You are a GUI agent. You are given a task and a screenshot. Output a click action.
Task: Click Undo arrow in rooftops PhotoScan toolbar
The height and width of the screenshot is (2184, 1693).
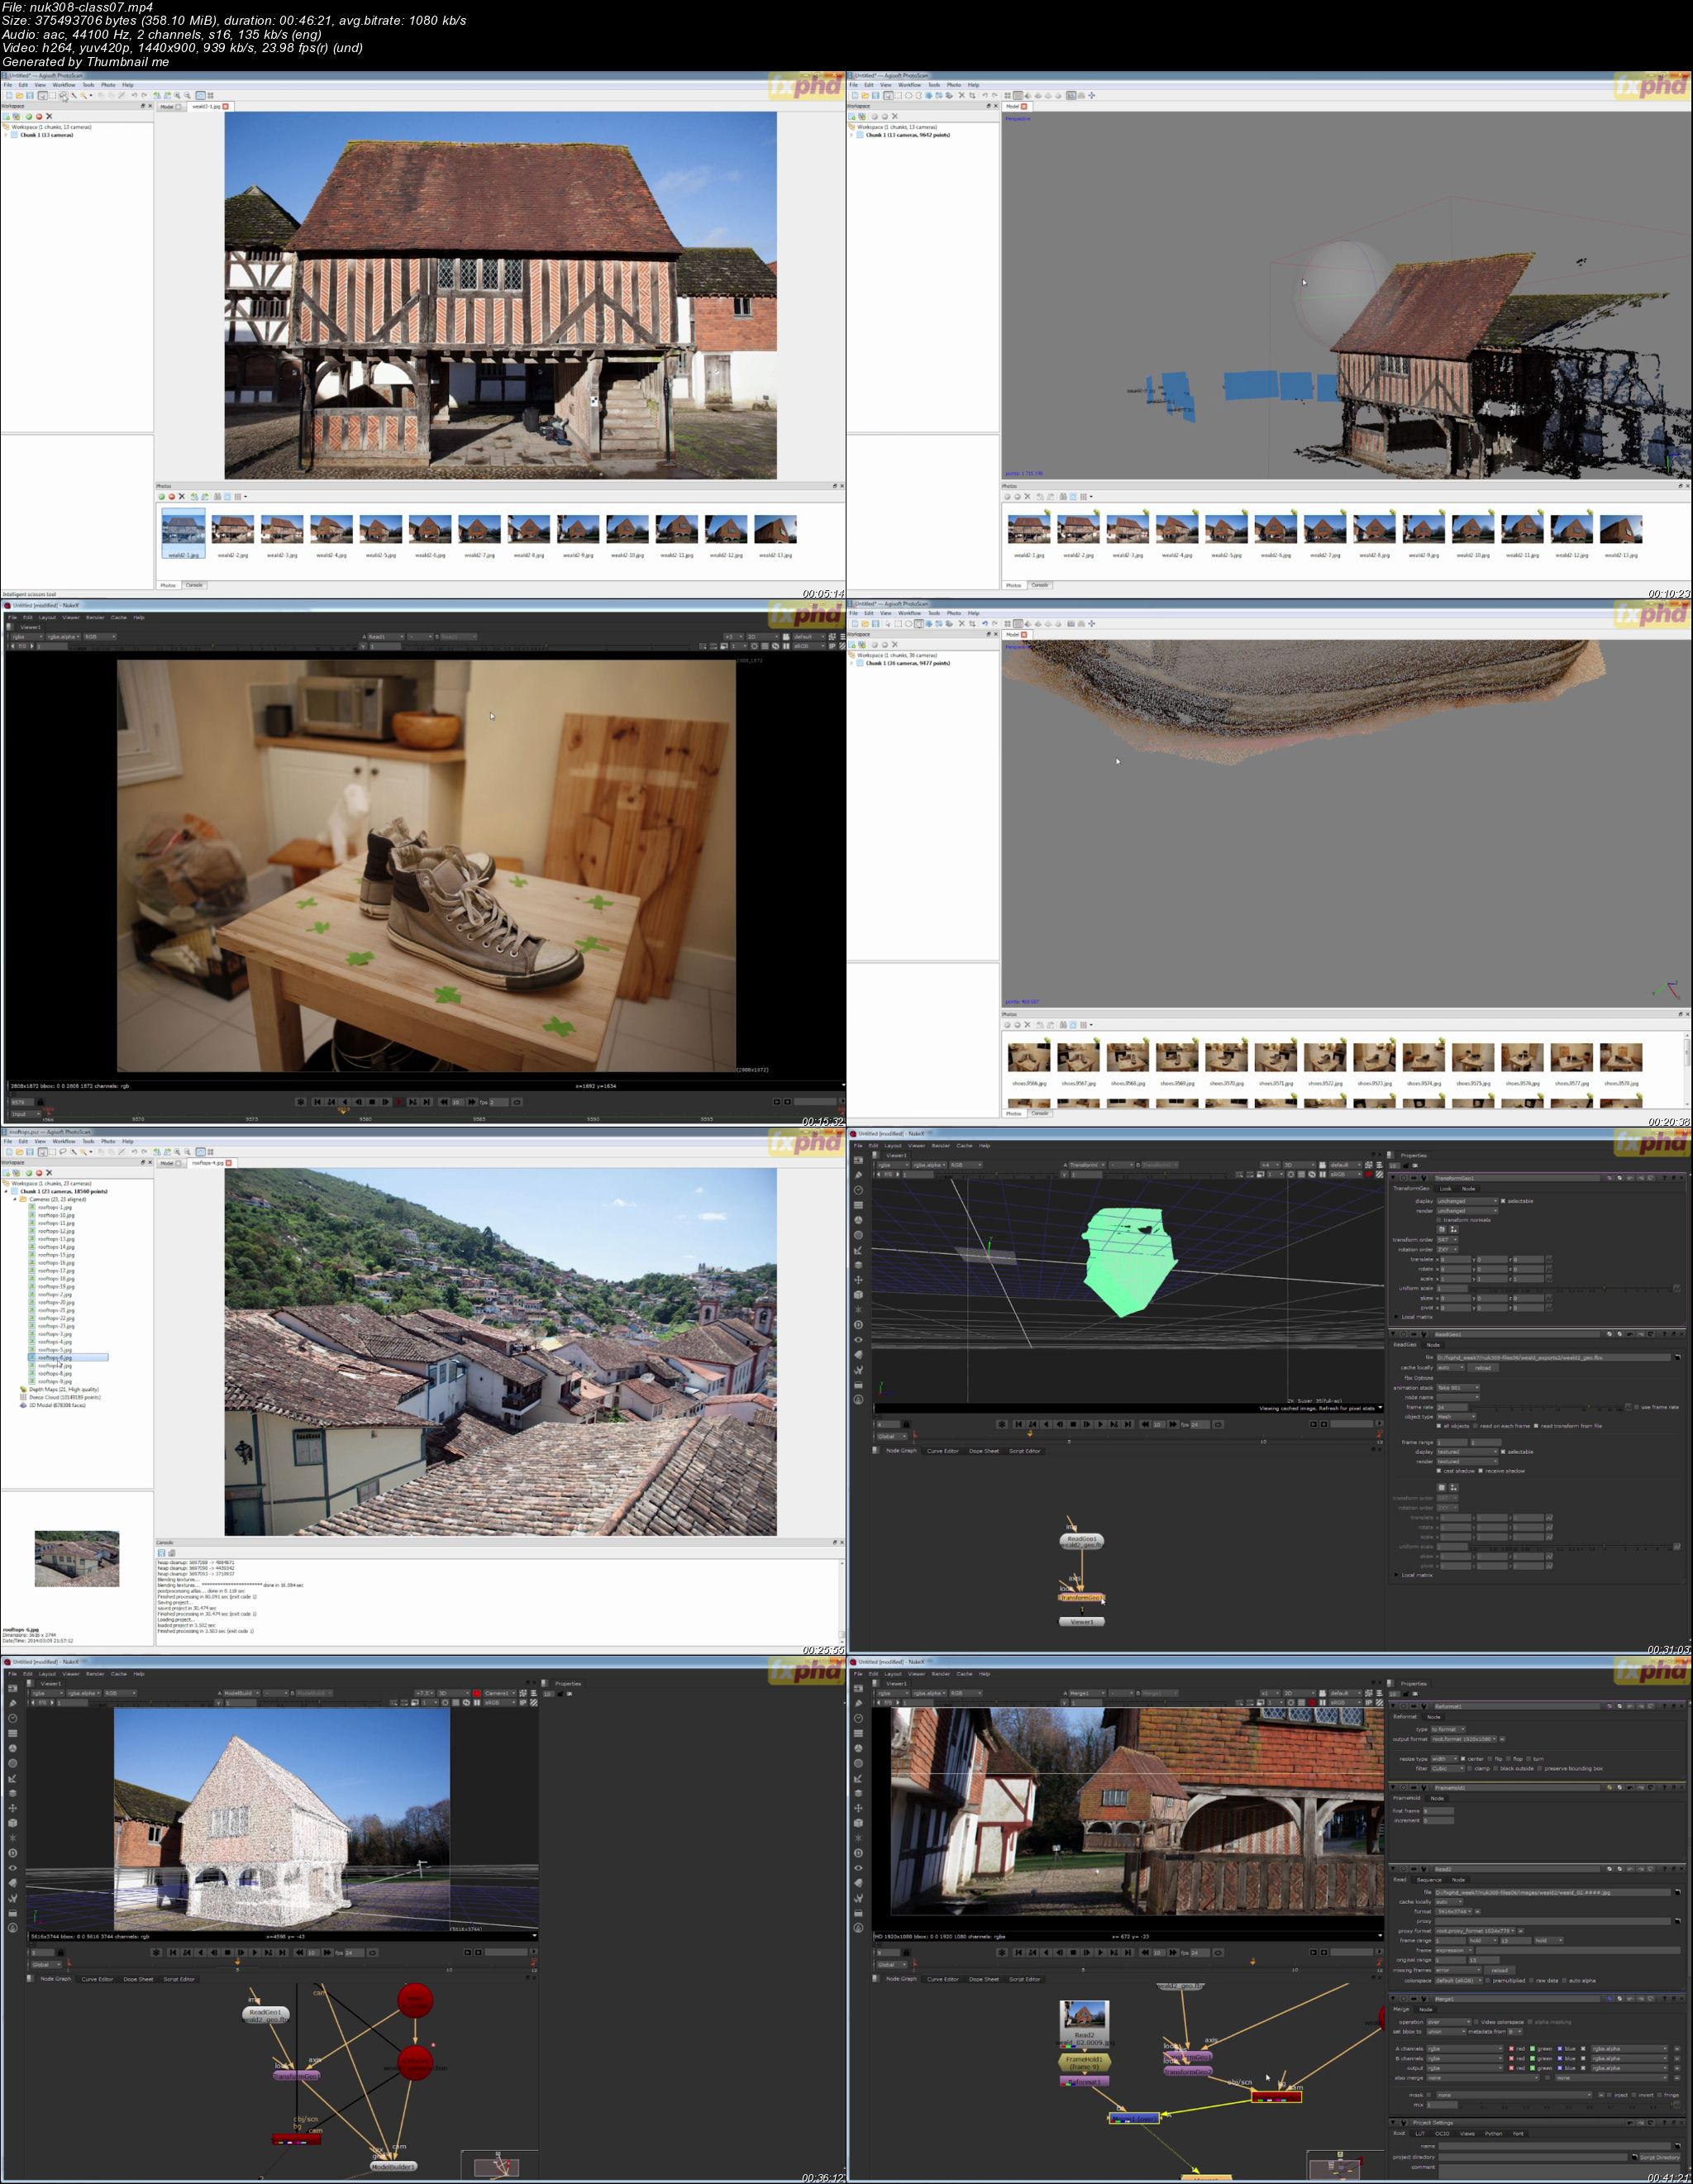point(134,1153)
